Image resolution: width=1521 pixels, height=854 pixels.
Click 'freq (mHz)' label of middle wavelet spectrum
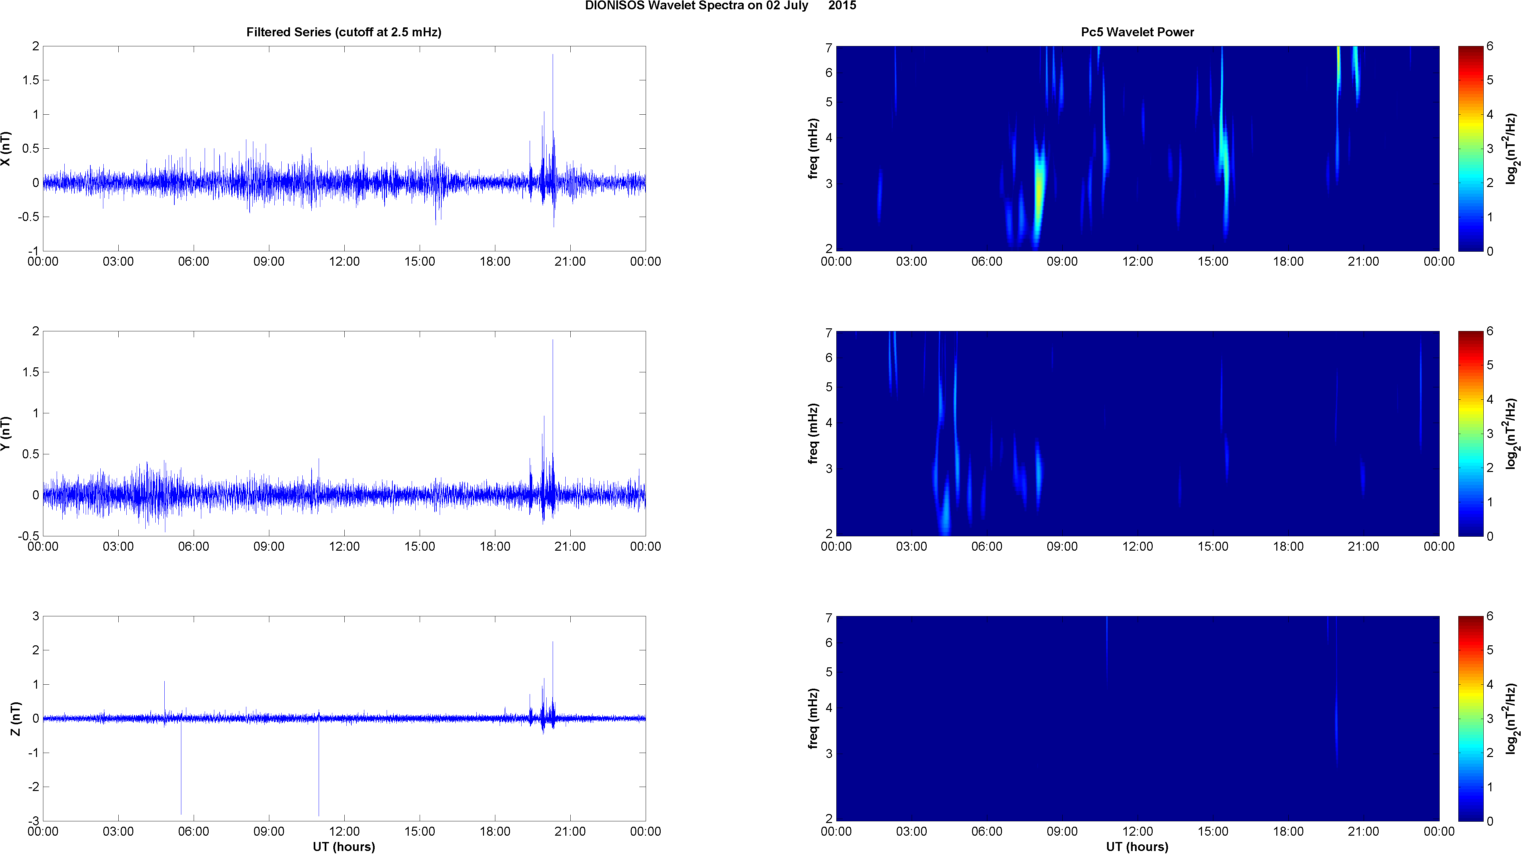click(x=814, y=434)
